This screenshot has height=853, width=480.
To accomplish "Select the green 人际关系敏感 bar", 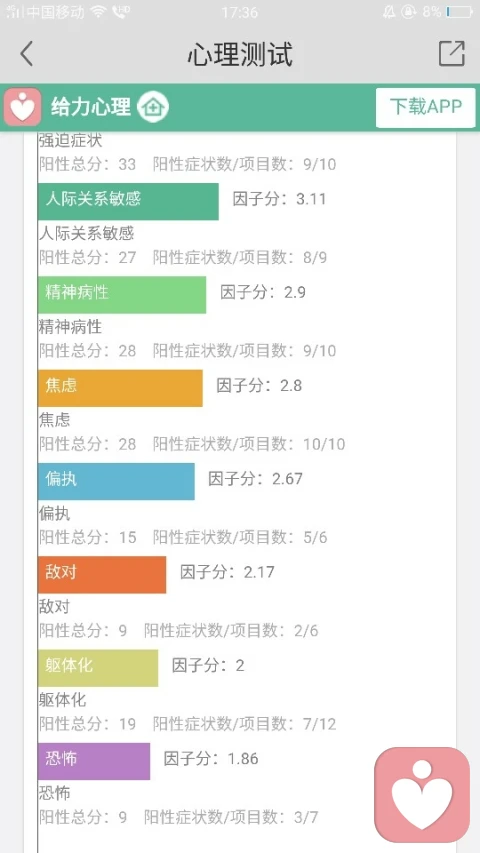I will (128, 201).
